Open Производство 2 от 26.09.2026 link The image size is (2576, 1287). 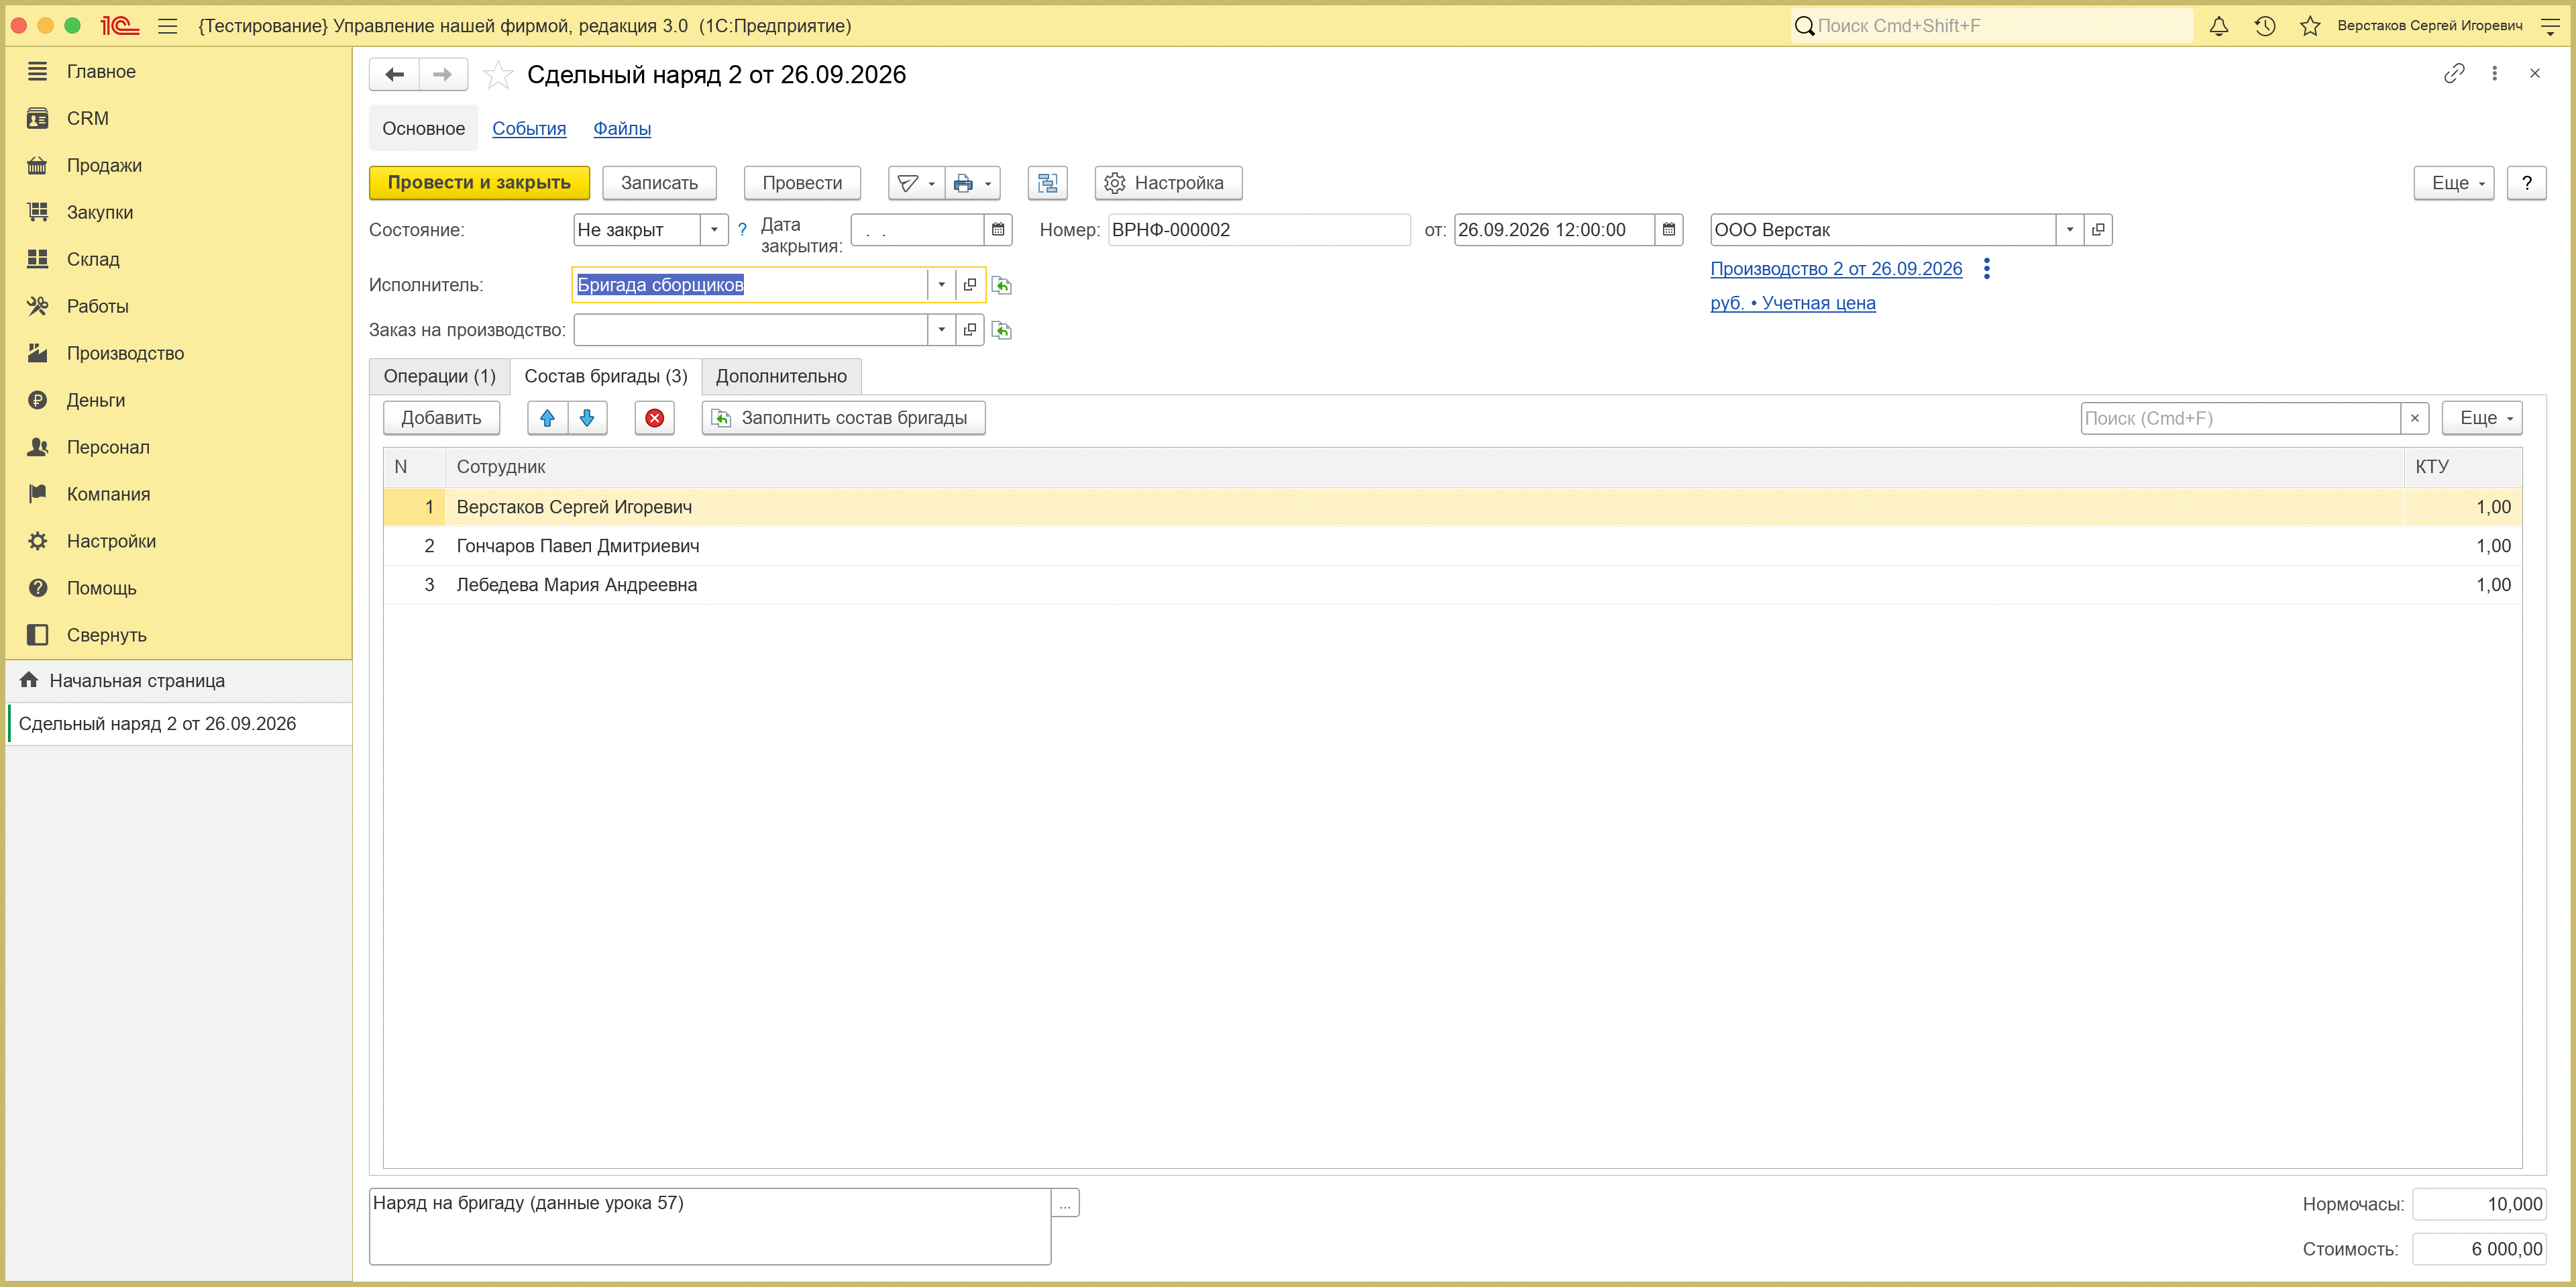pos(1836,269)
